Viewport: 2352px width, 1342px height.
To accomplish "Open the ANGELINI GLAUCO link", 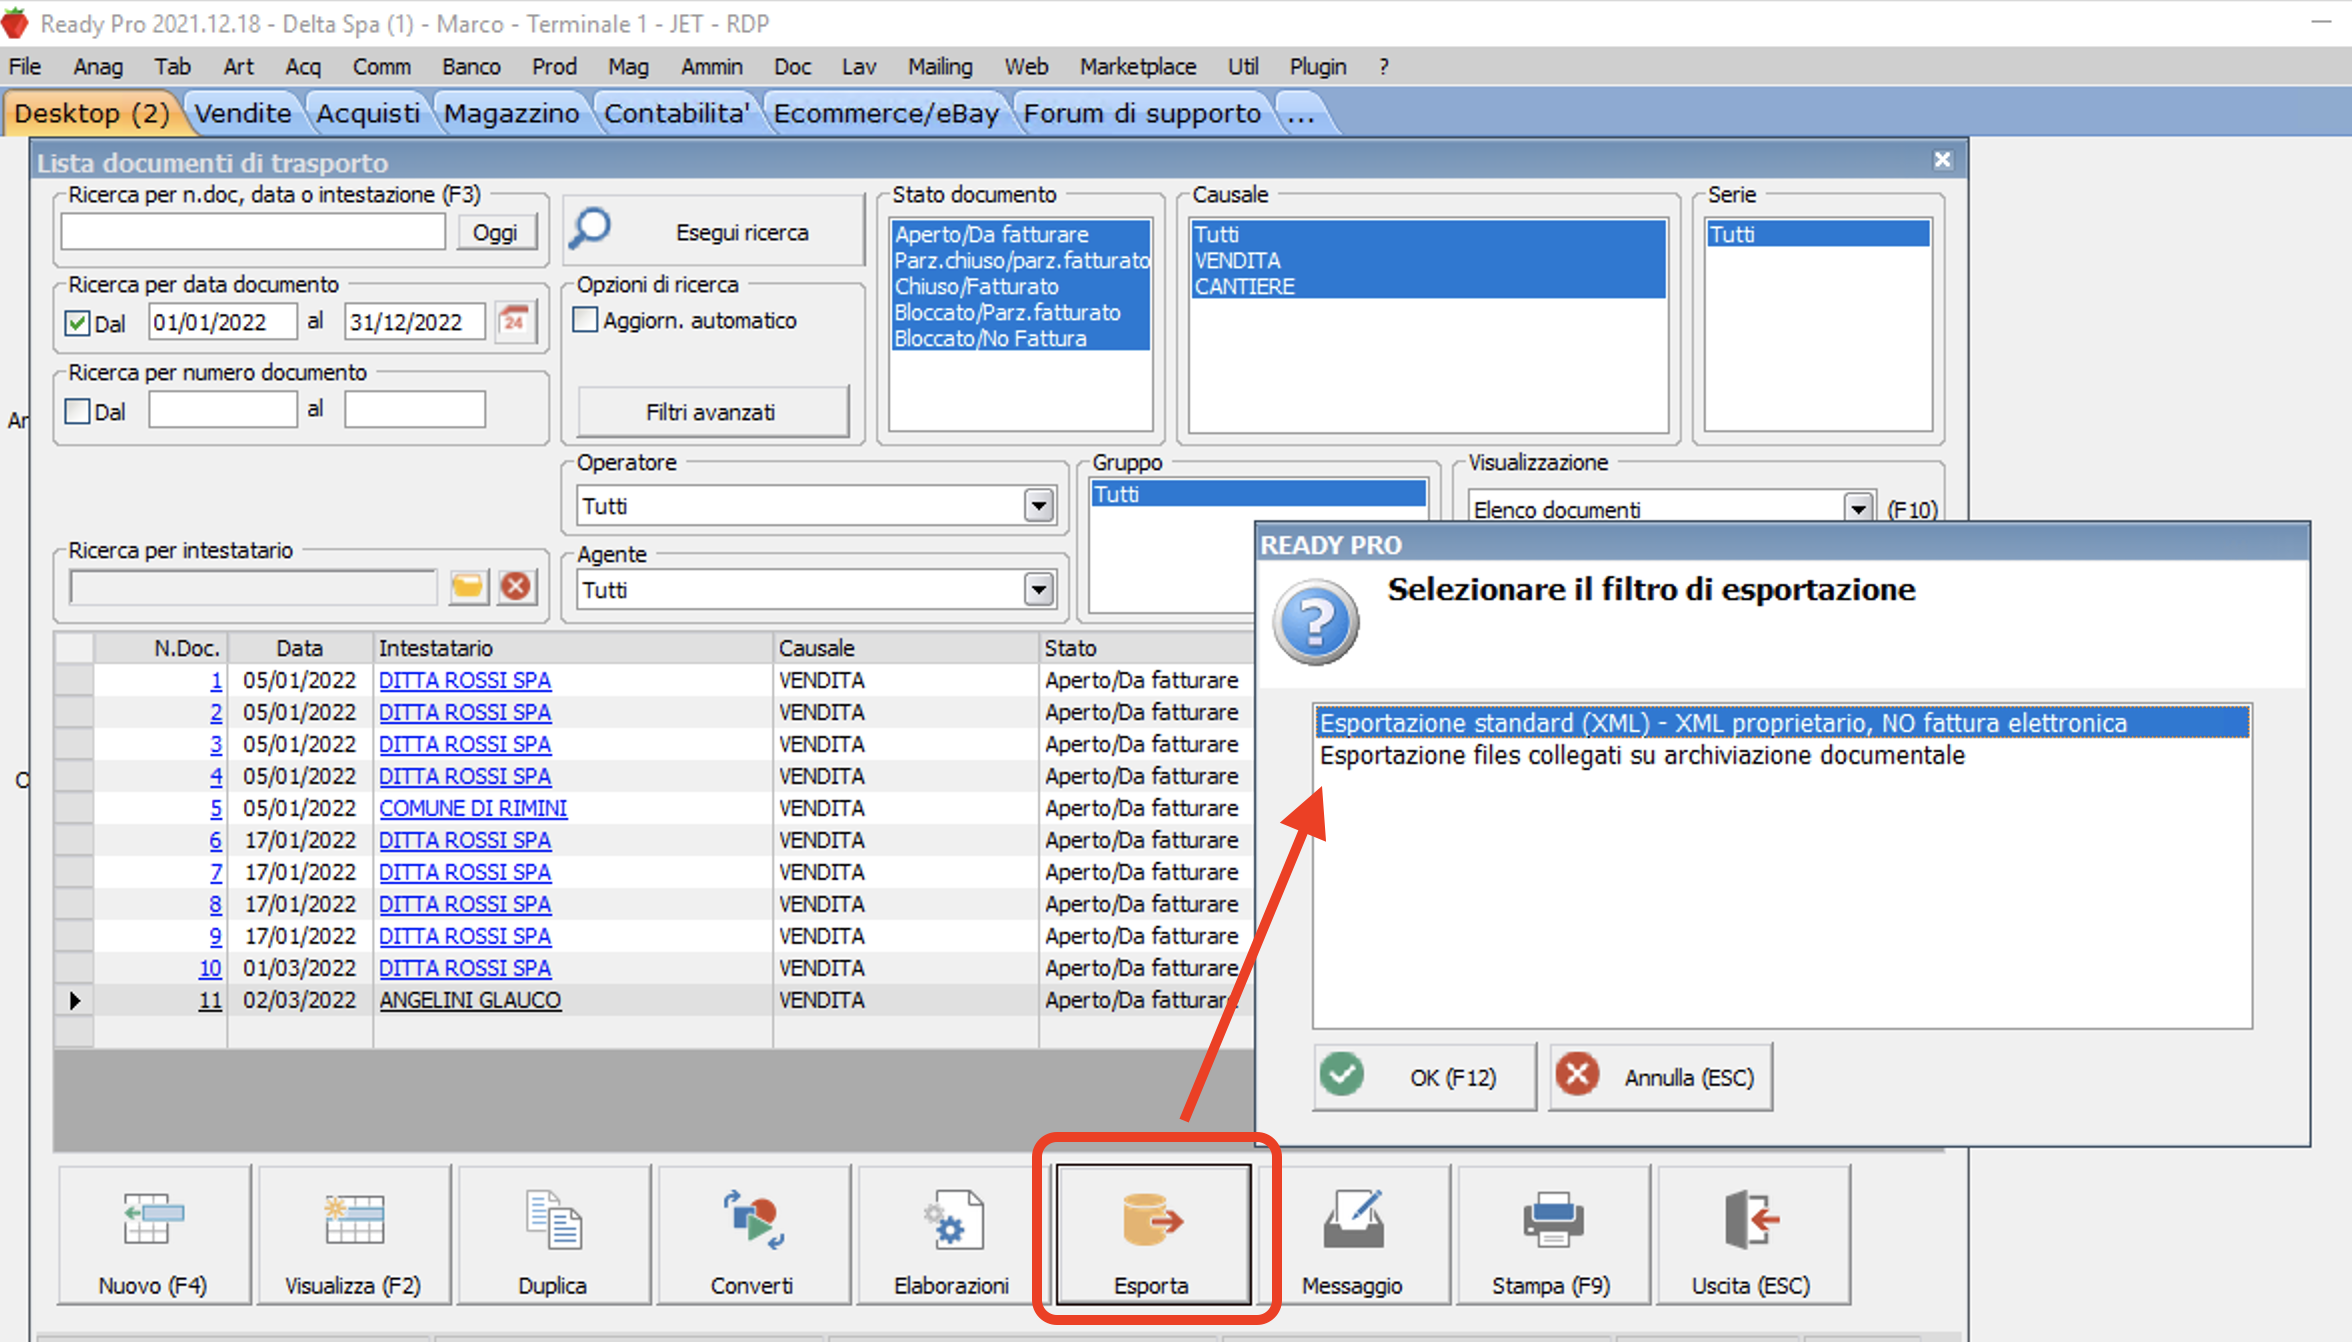I will [470, 1000].
